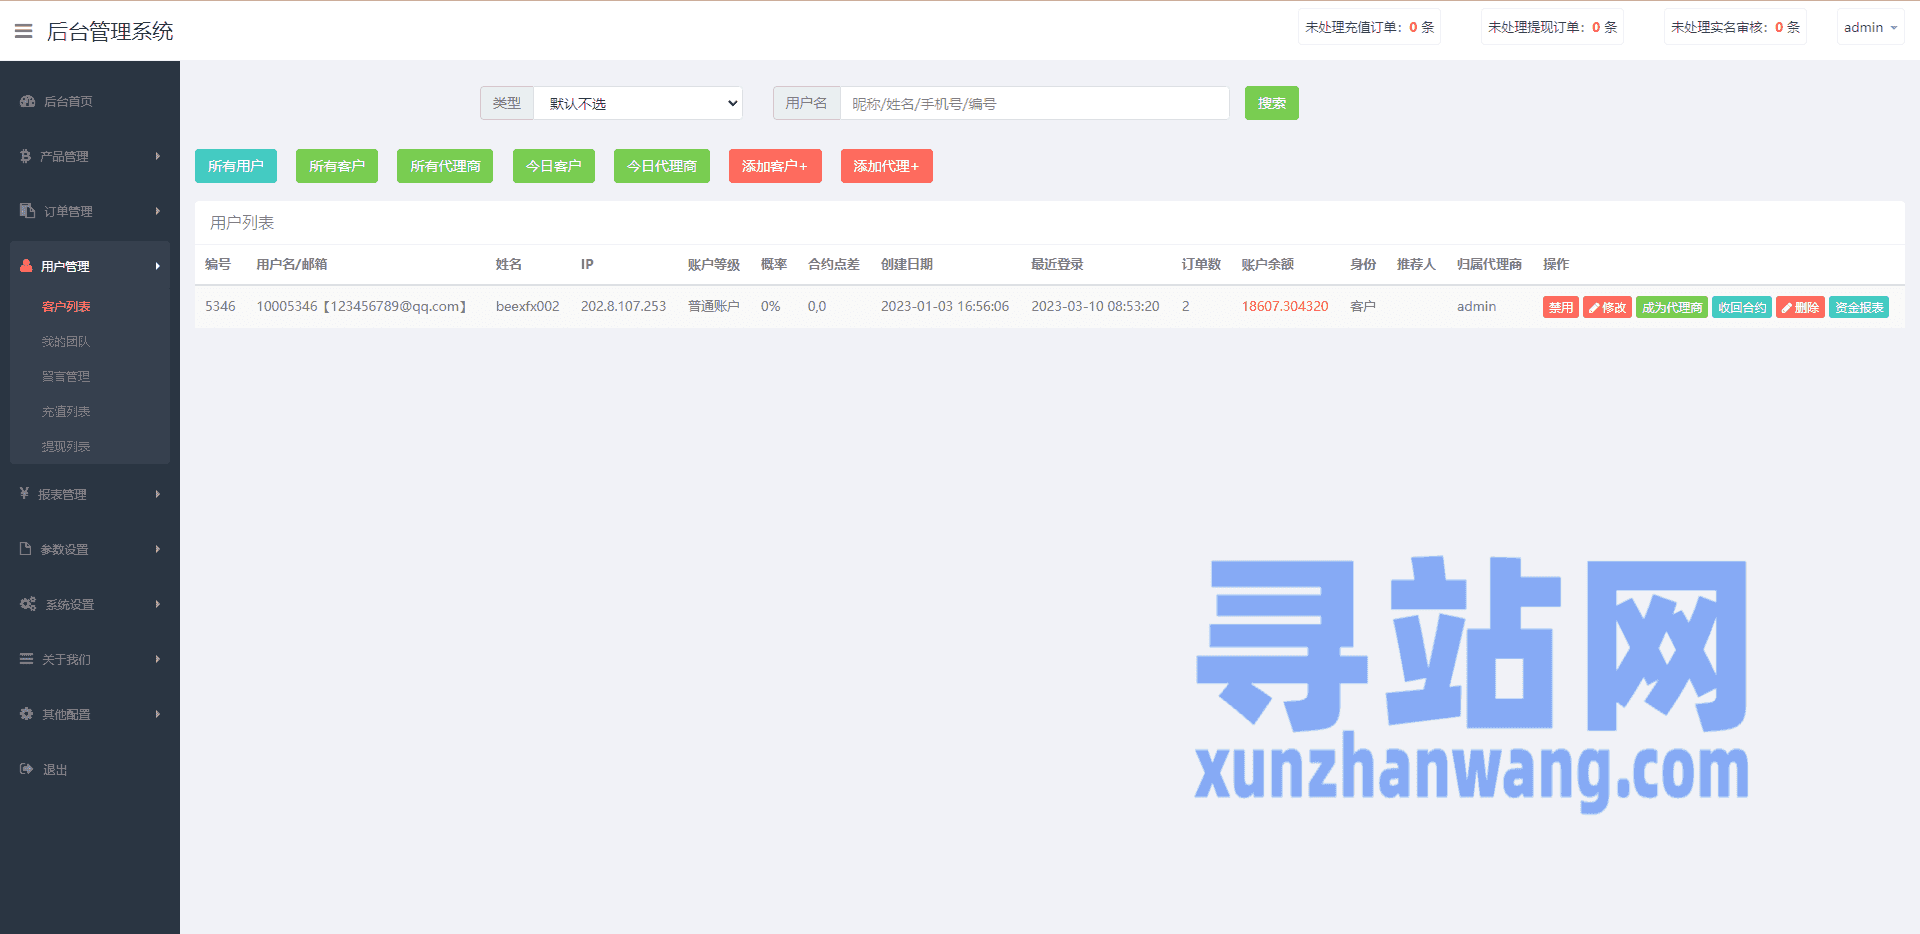Click 成为代理商 for user 10005346
1920x934 pixels.
click(x=1672, y=307)
